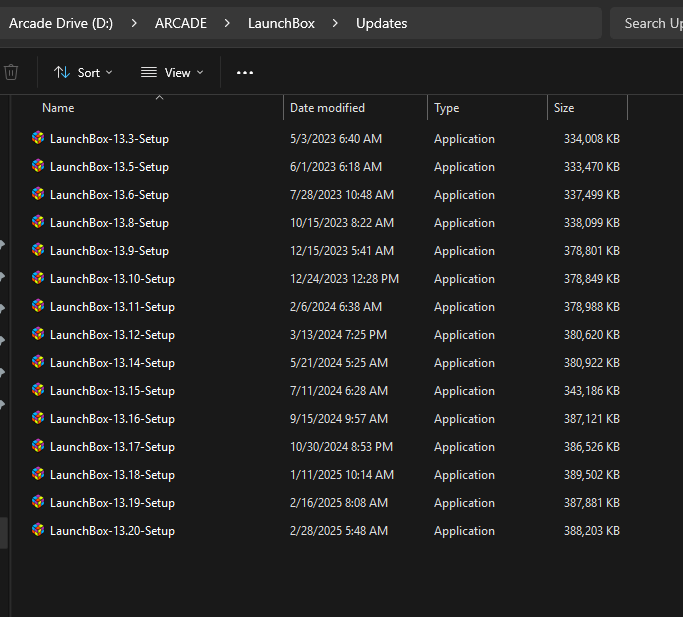This screenshot has width=683, height=617.
Task: Select the LaunchBox-13.3-Setup file name
Action: (109, 139)
